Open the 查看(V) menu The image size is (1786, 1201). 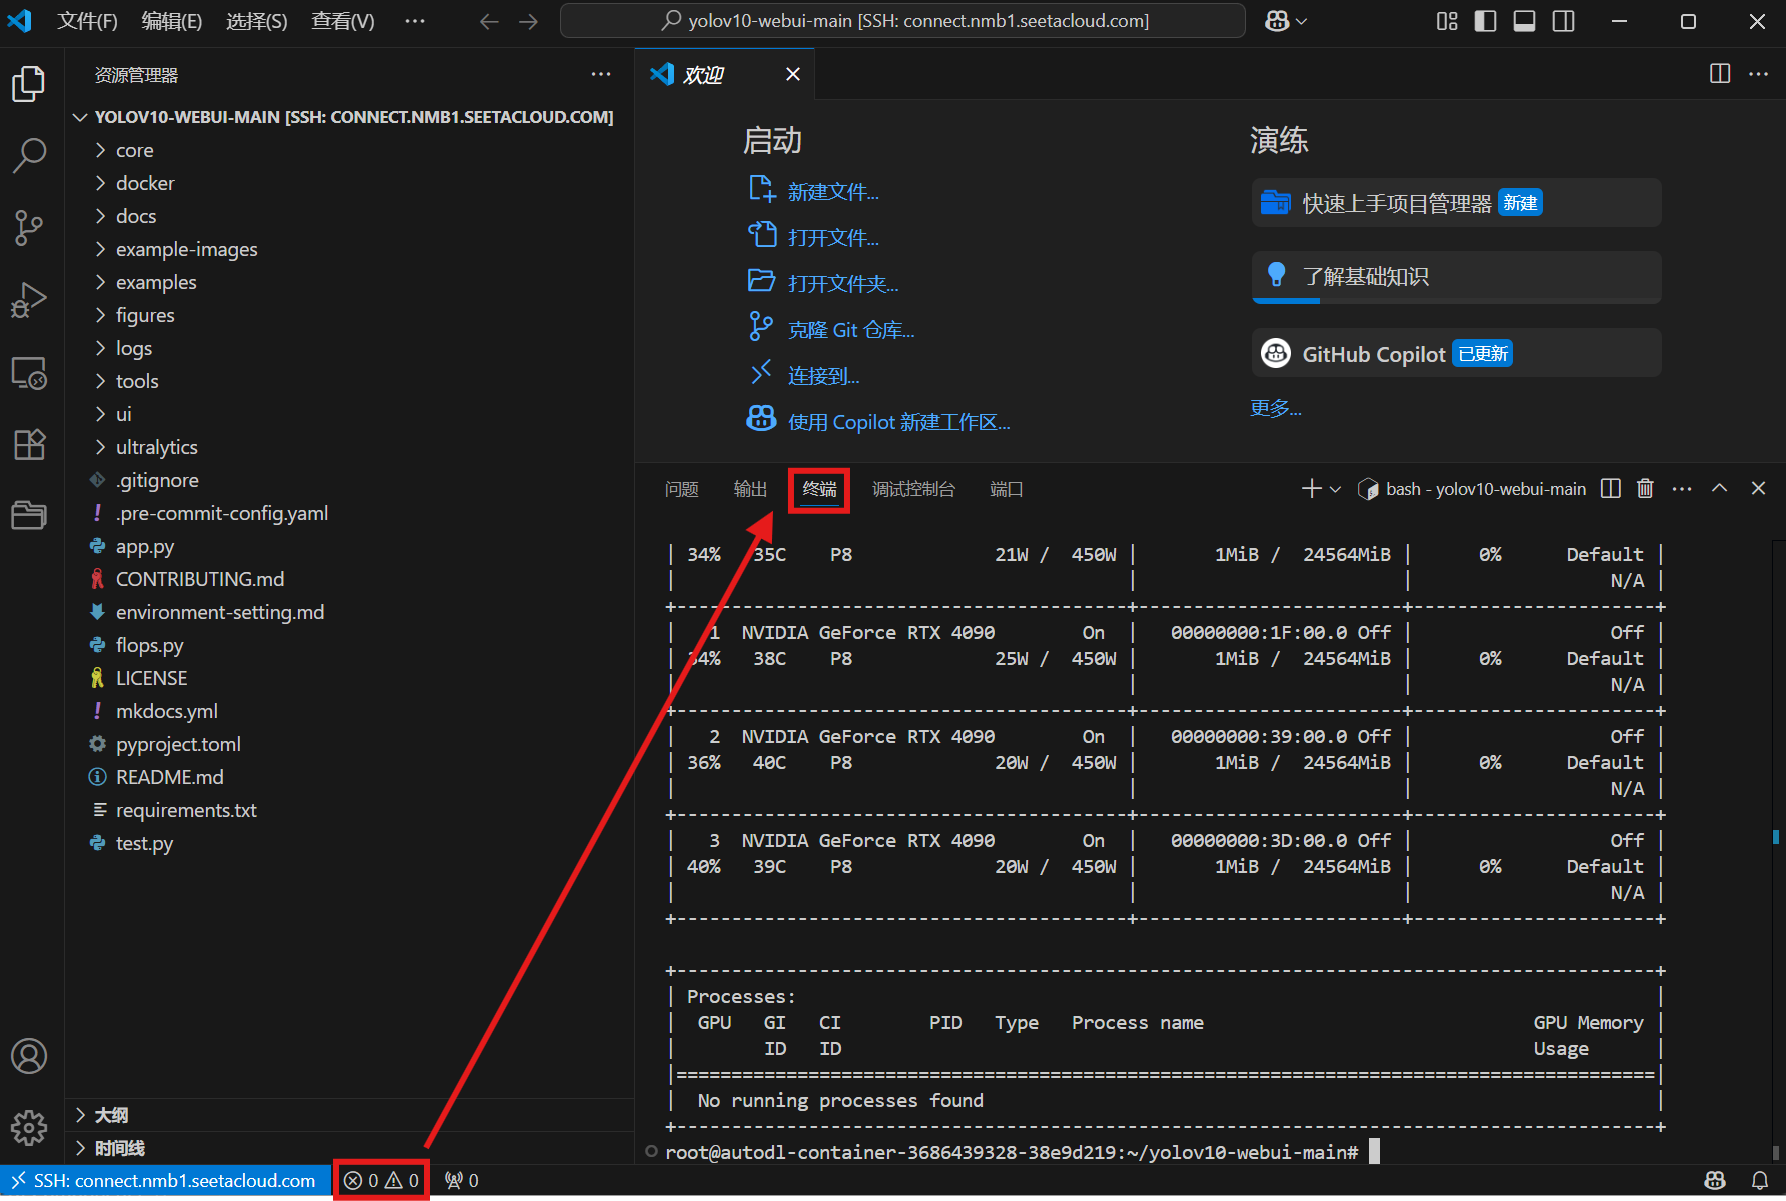343,21
